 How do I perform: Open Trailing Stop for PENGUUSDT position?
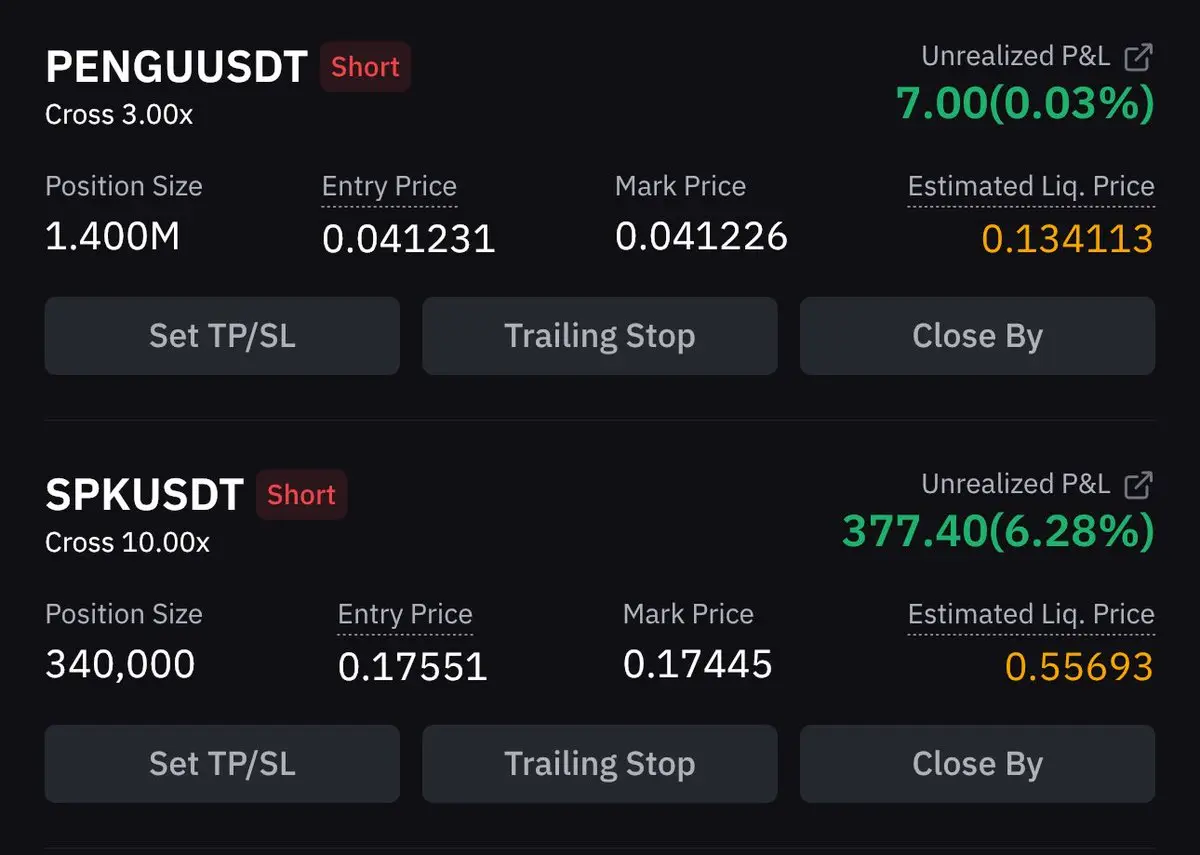point(600,336)
